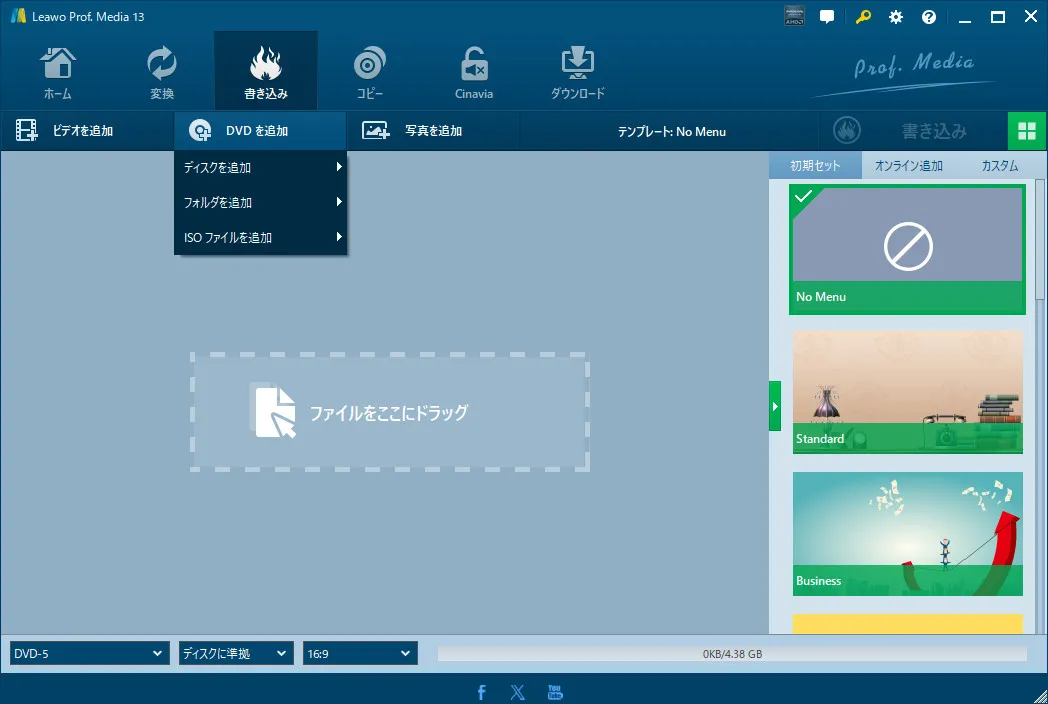The height and width of the screenshot is (704, 1048).
Task: Open the DVD-5 disc type dropdown
Action: 88,653
